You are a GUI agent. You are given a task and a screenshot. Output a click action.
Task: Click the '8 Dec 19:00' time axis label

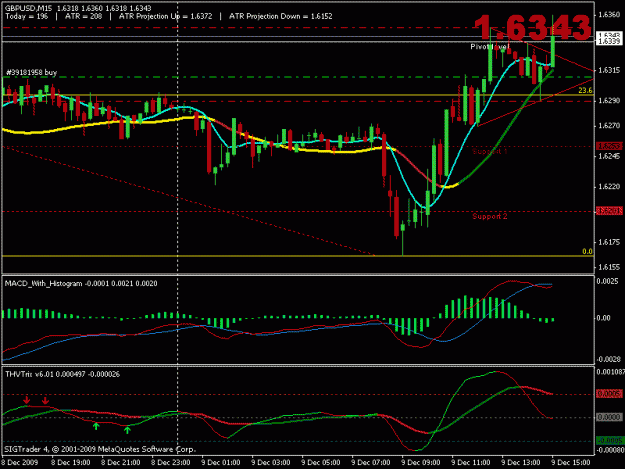pyautogui.click(x=71, y=462)
